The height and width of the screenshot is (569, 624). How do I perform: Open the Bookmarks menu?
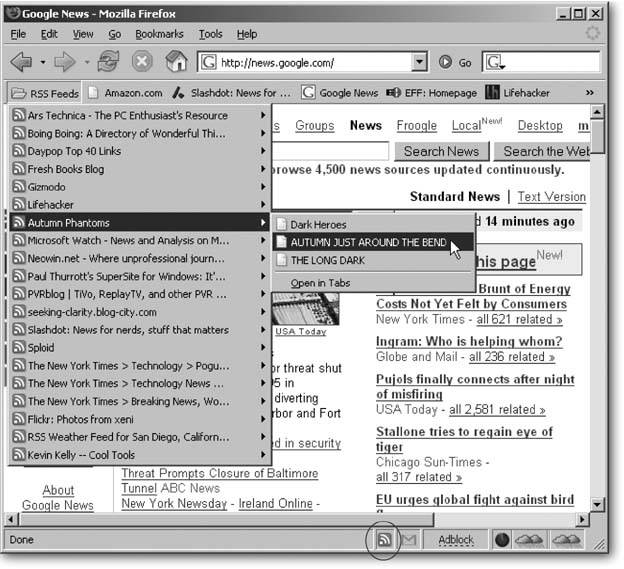(159, 34)
